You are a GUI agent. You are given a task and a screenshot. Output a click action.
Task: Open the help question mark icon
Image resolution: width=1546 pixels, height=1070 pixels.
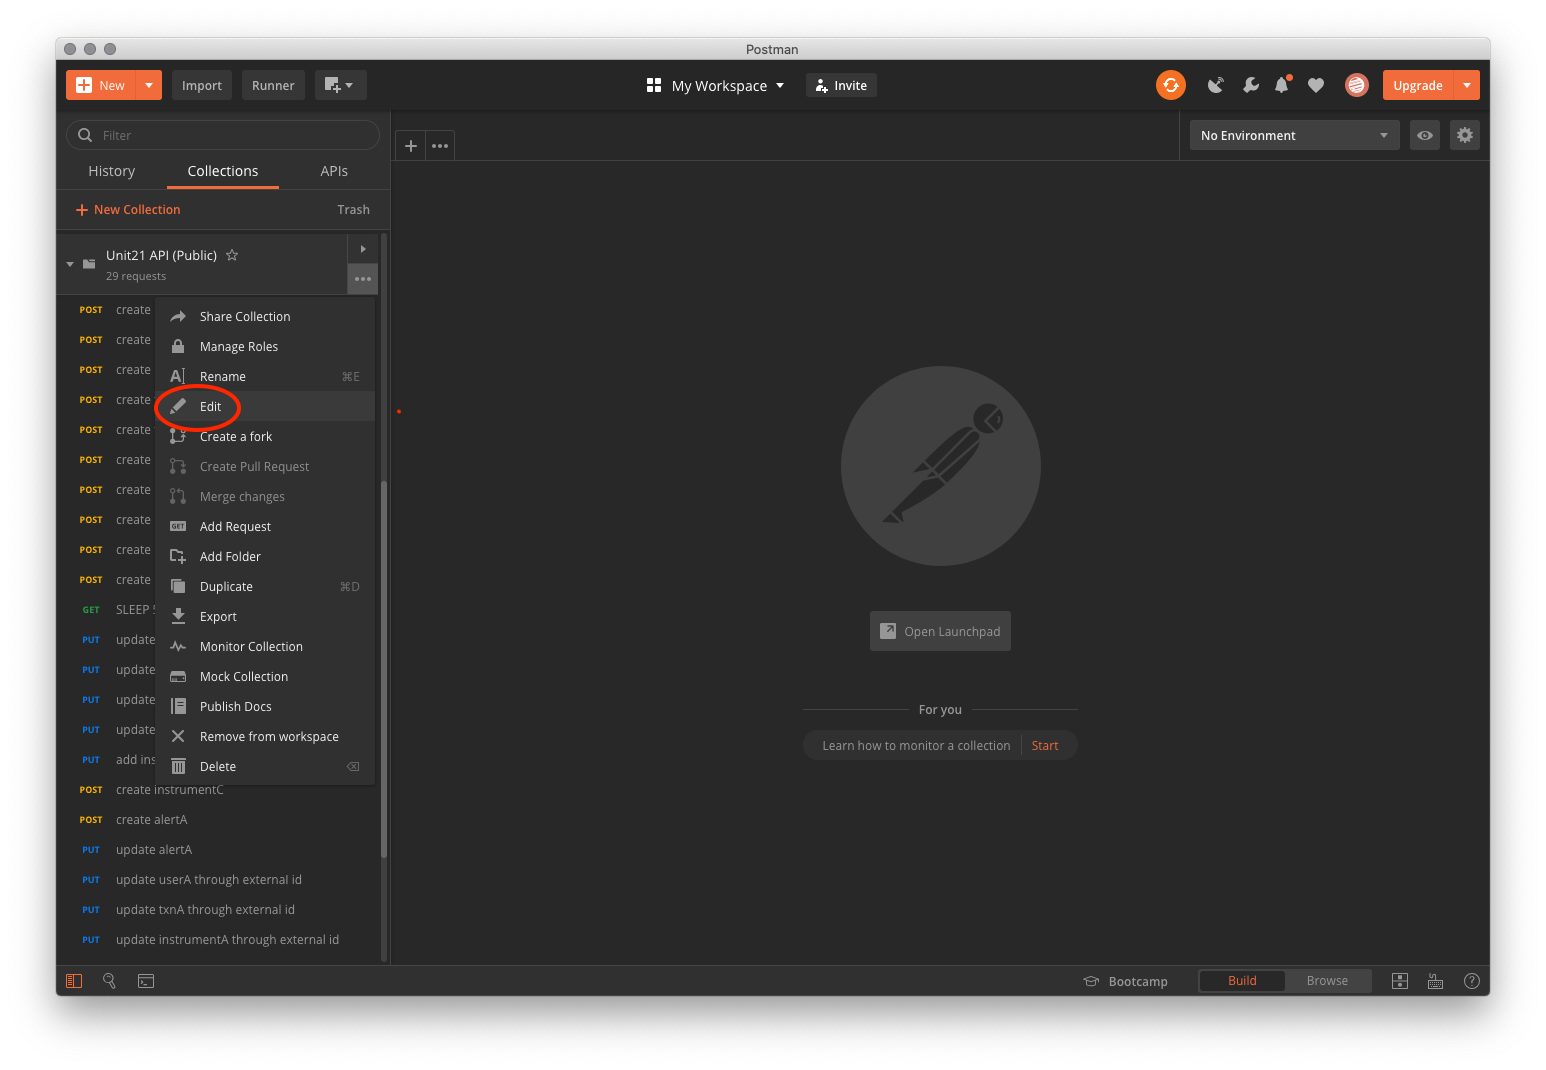click(1471, 981)
